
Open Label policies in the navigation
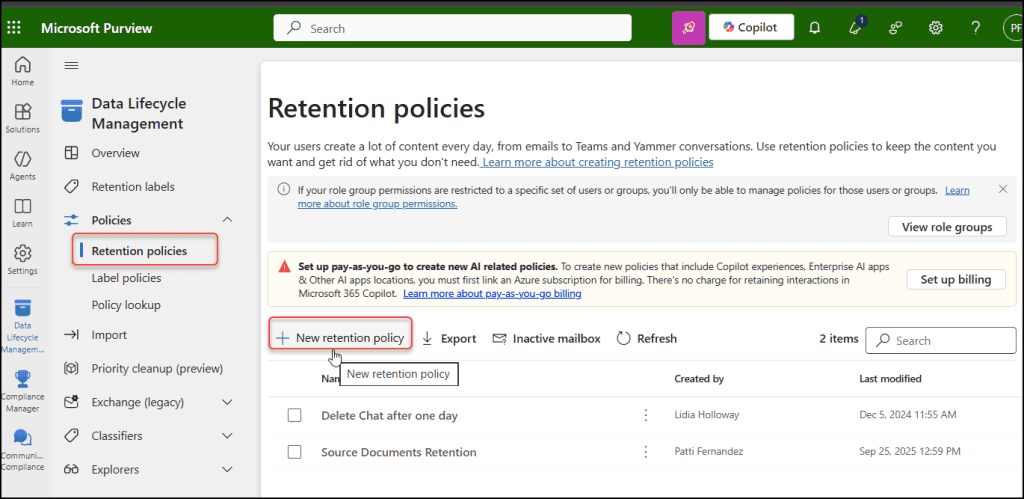126,278
